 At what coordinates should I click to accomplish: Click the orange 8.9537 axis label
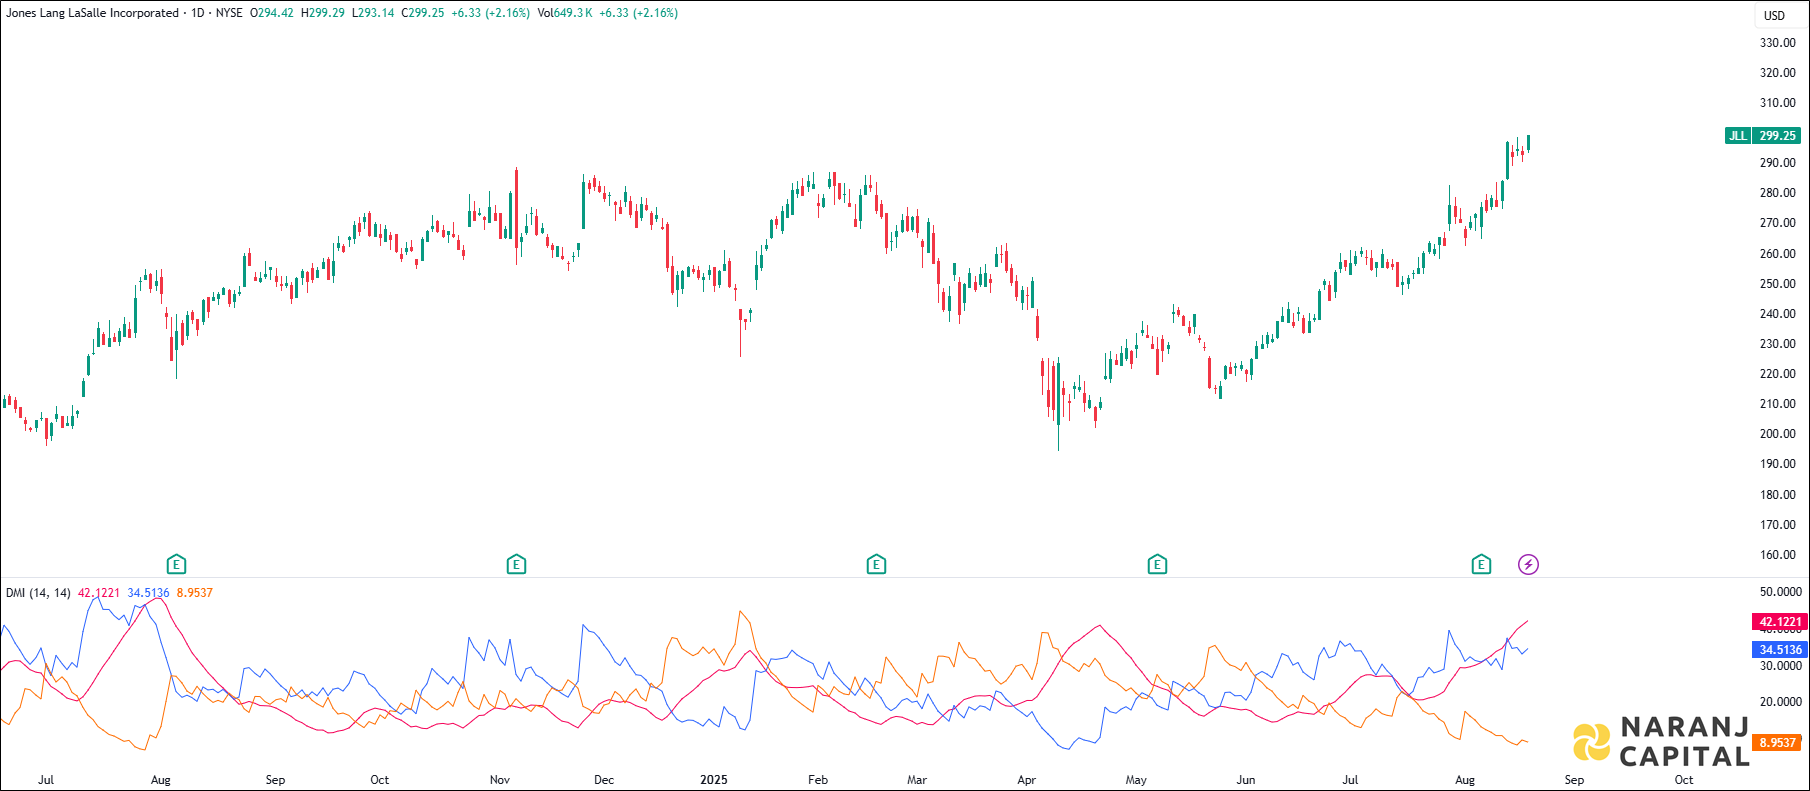coord(1777,743)
